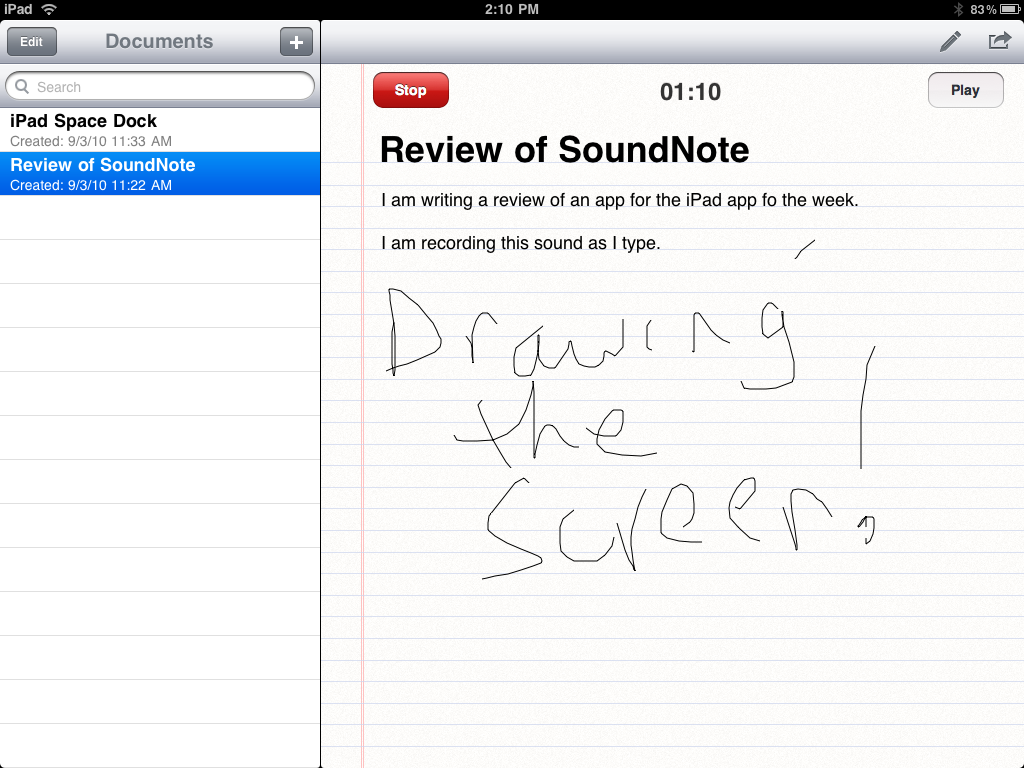Image resolution: width=1024 pixels, height=768 pixels.
Task: Click the magnifier icon in the Search bar
Action: point(20,86)
